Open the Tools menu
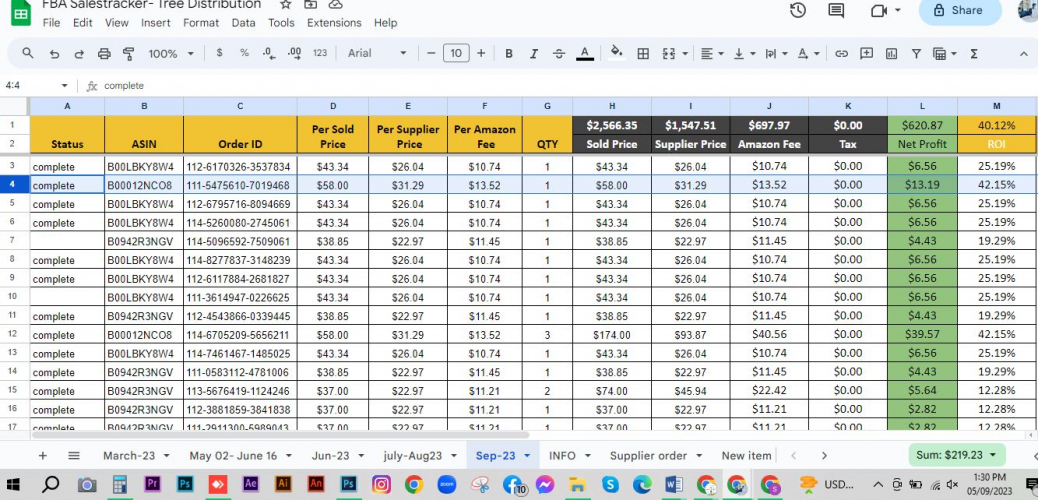The image size is (1038, 500). pos(281,23)
